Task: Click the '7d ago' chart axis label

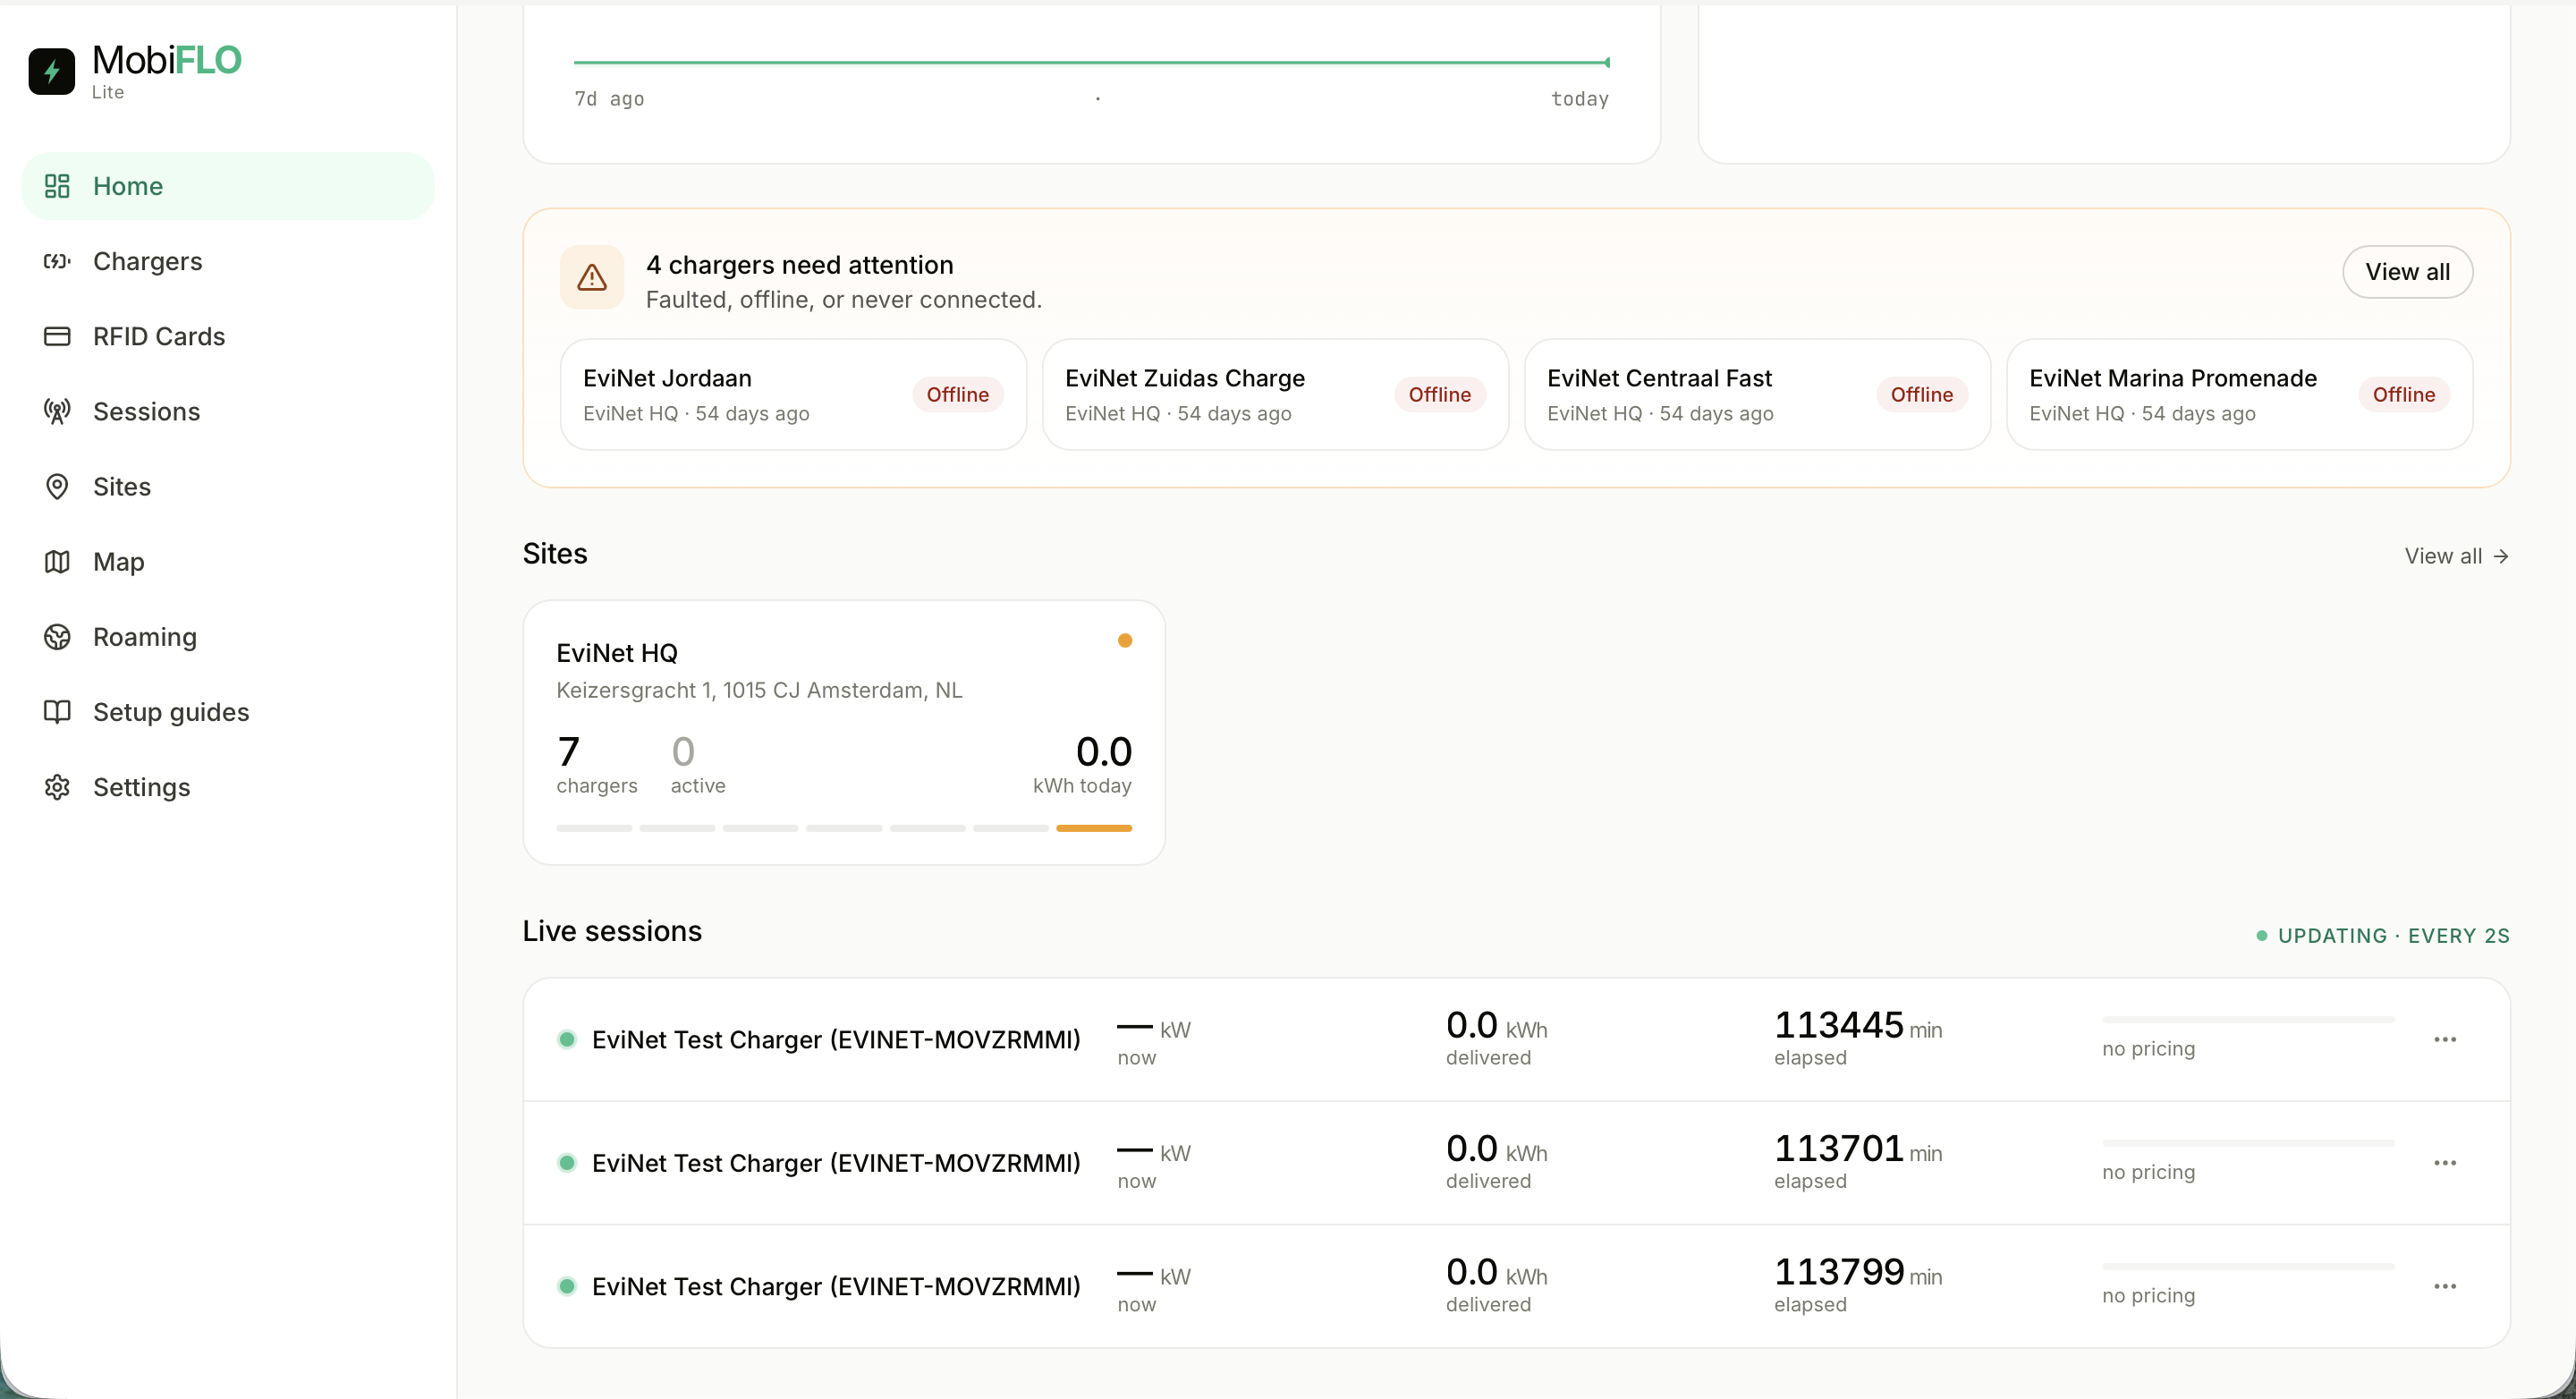Action: point(609,99)
